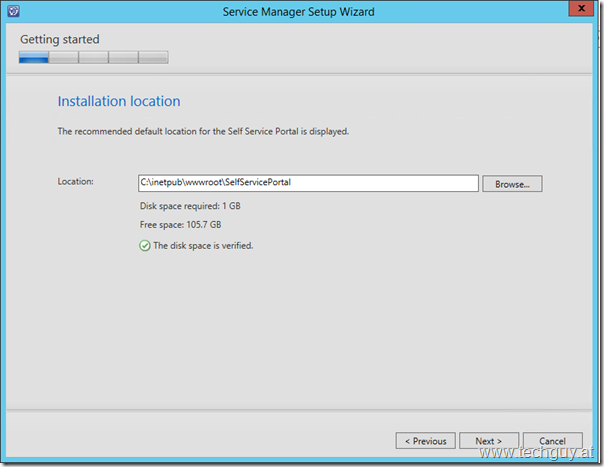This screenshot has height=467, width=604.
Task: Click the recommended default location description text
Action: point(203,131)
